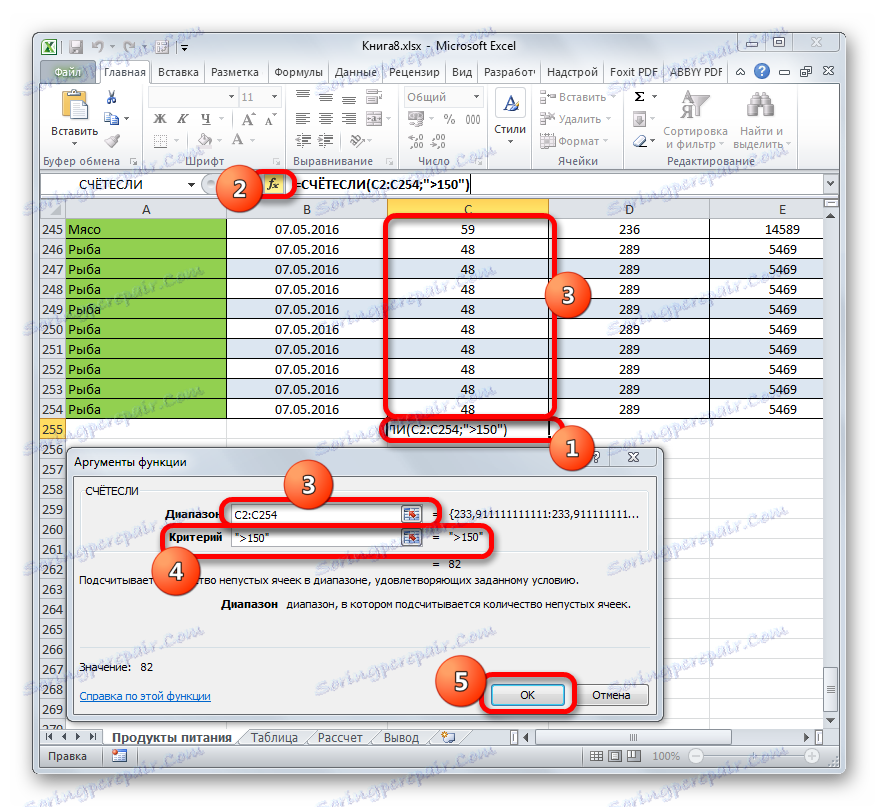Collapse dialog via Диапазон range selector icon
Image resolution: width=879 pixels, height=807 pixels.
click(x=411, y=514)
